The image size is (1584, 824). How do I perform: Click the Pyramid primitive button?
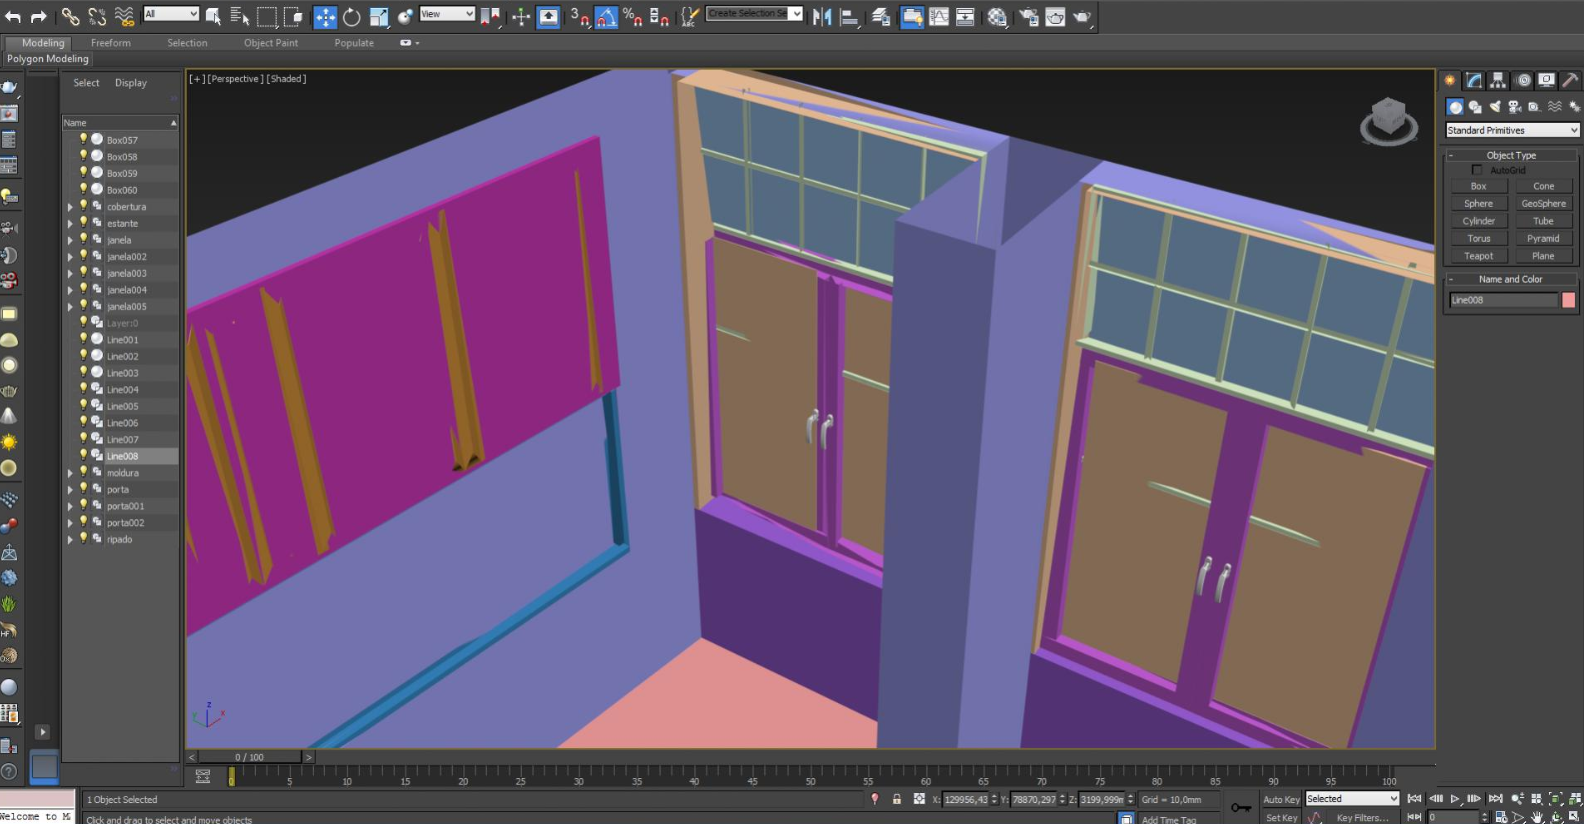1543,239
